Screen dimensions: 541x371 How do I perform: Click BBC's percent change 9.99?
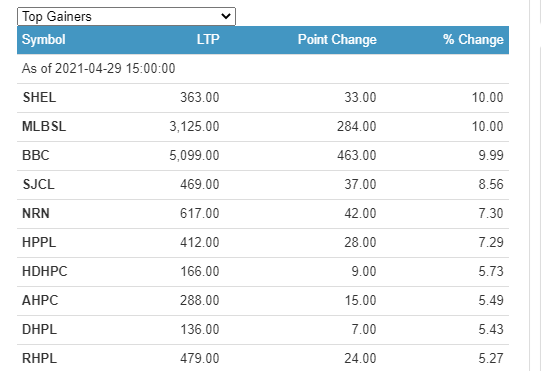pos(491,155)
